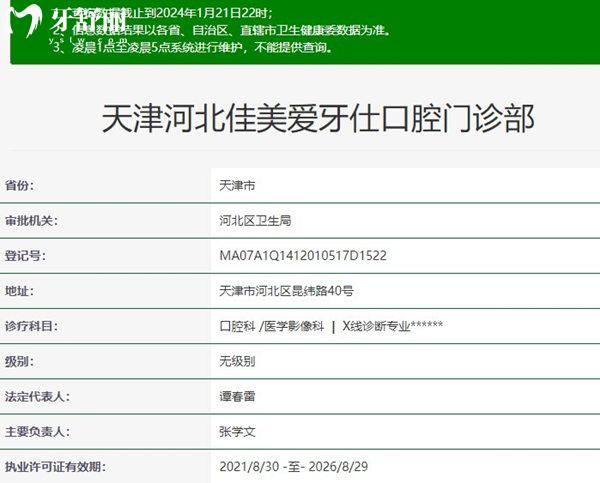Click the address 天津市河北区昆纬路40号
The image size is (600, 483).
tap(286, 291)
